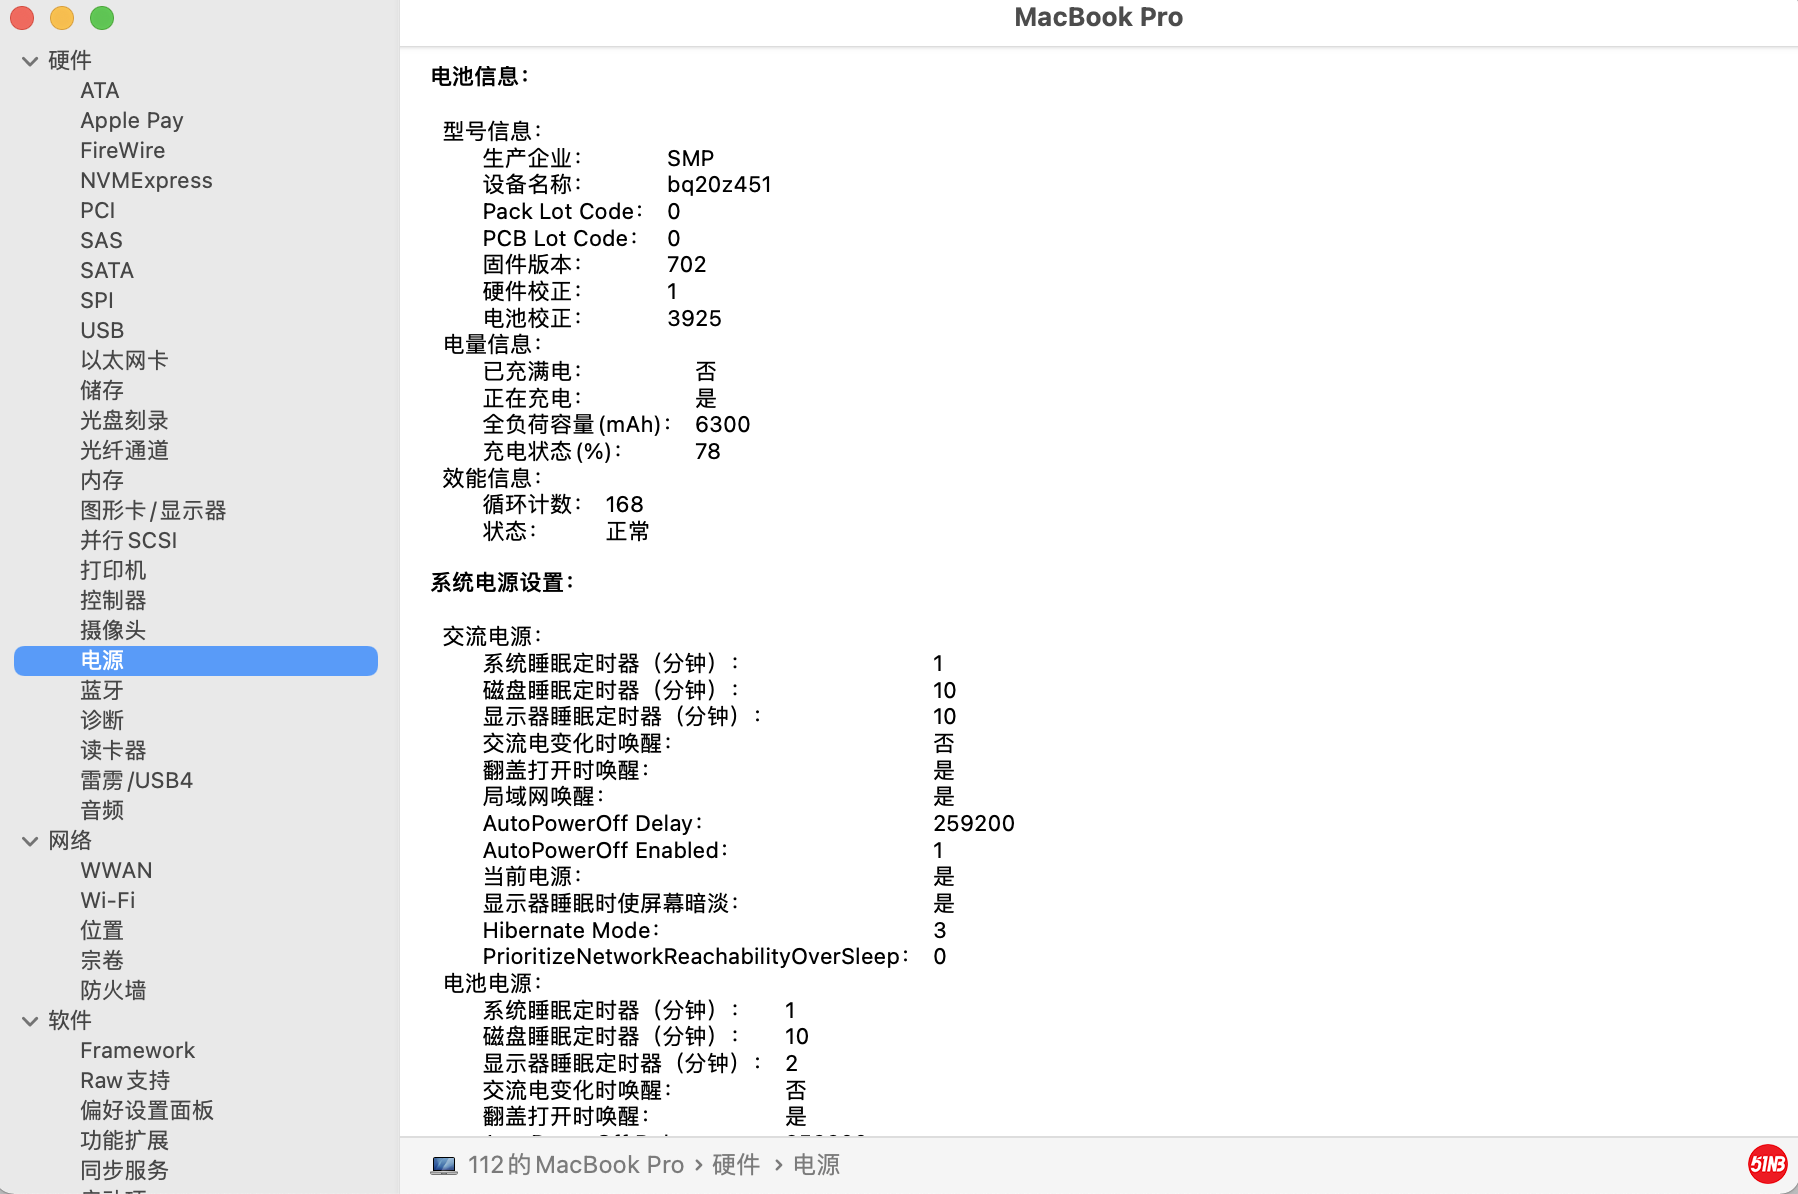Click the 电池校正 value 3925
The height and width of the screenshot is (1194, 1798).
694,319
